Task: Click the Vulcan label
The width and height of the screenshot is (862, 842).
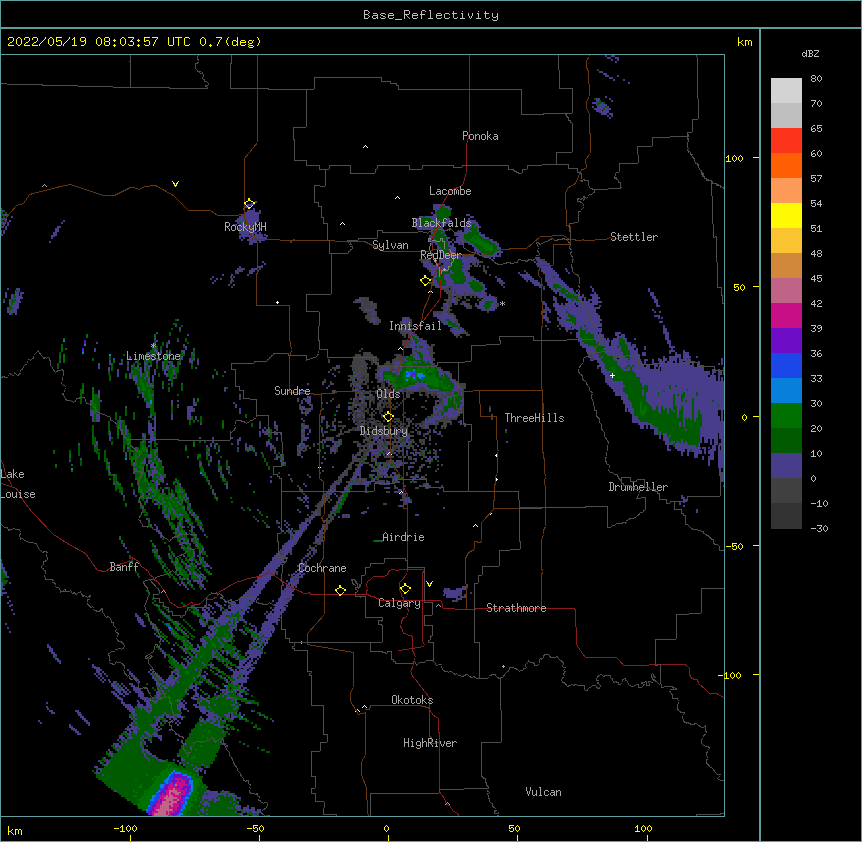Action: (x=543, y=792)
